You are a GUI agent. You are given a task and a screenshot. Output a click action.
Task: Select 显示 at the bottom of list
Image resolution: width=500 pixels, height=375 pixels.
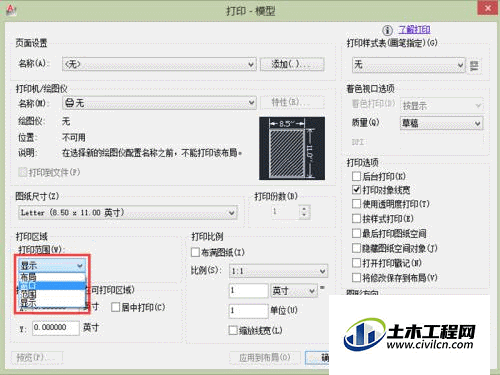coord(52,303)
